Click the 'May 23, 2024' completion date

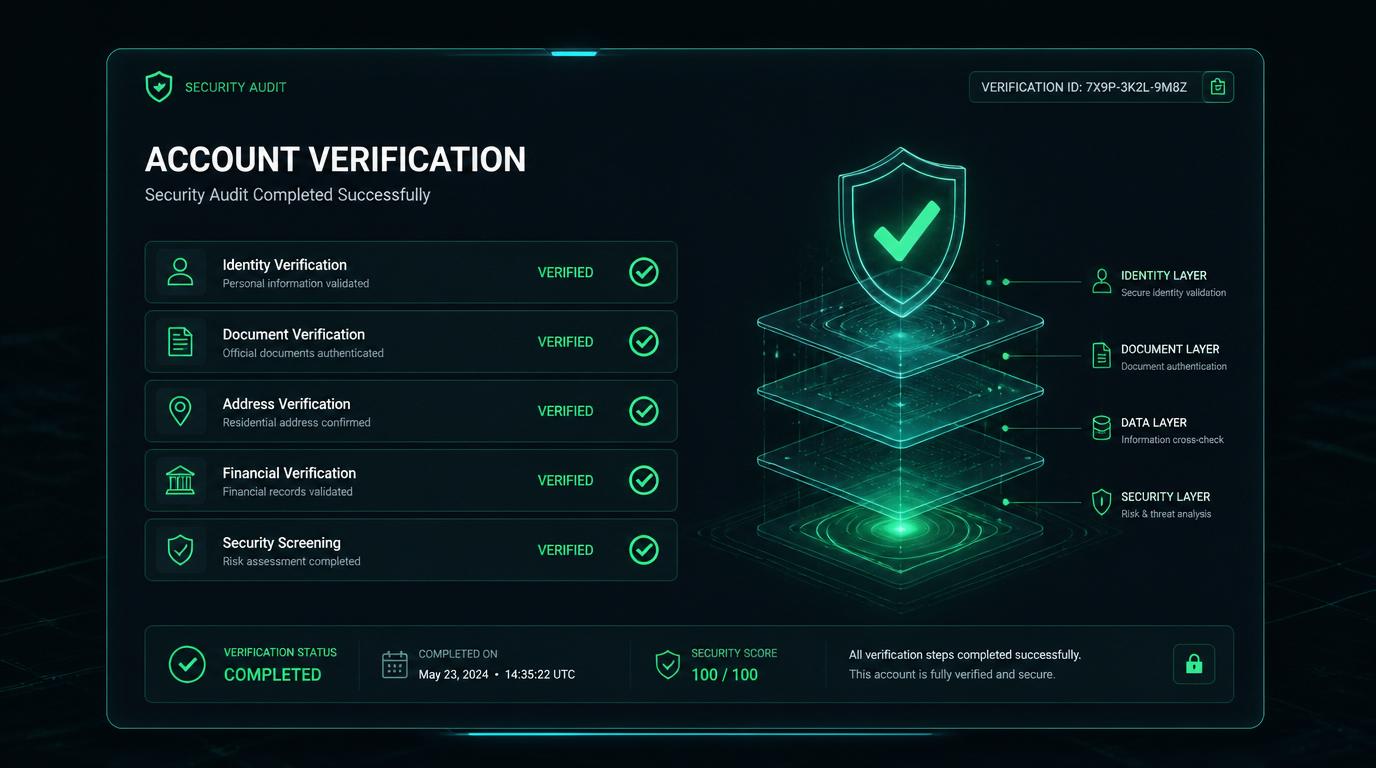point(454,675)
